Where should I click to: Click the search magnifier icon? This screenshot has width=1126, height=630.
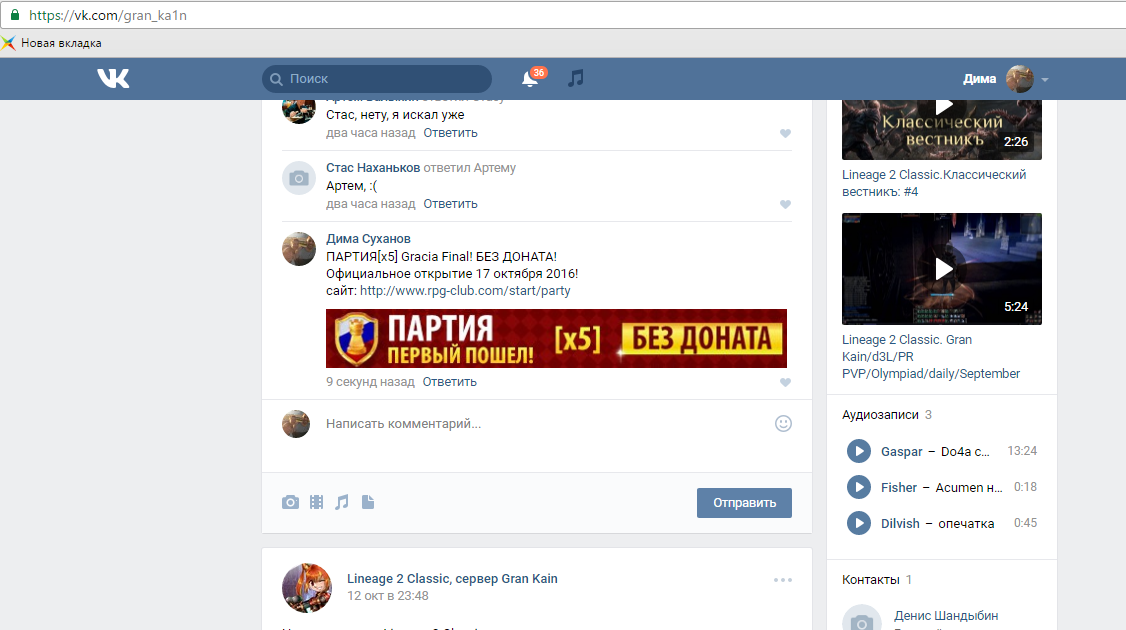276,79
